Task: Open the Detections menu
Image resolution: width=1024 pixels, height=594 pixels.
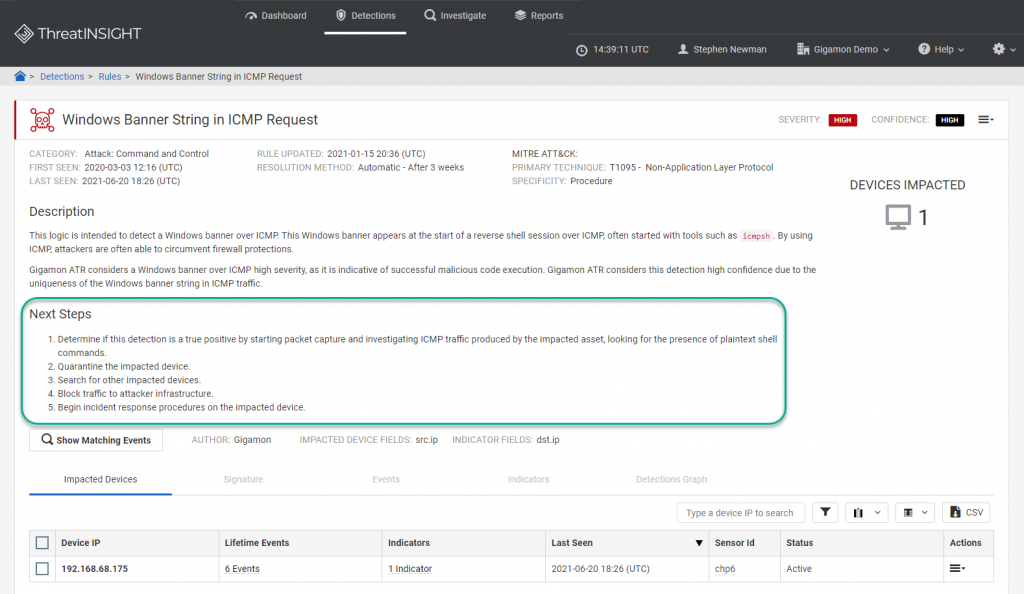Action: pyautogui.click(x=366, y=16)
